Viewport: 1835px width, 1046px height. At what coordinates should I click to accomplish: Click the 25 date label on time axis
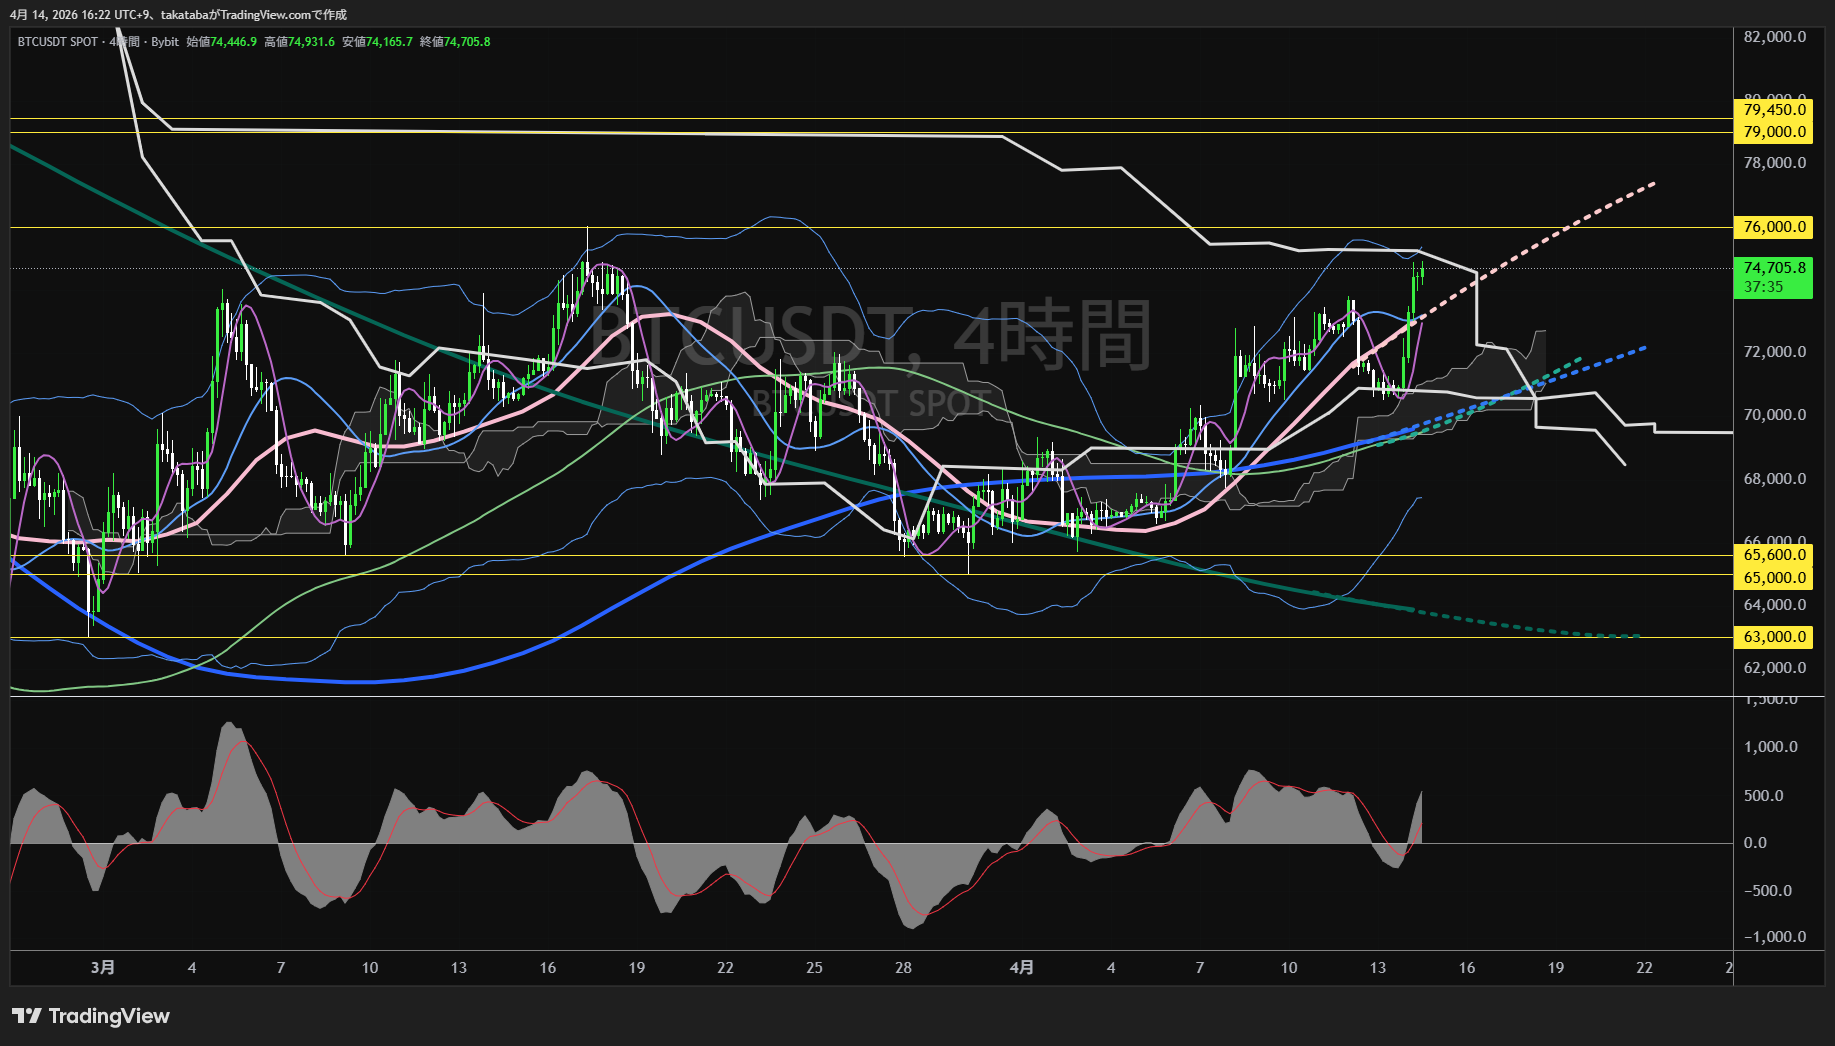point(814,967)
